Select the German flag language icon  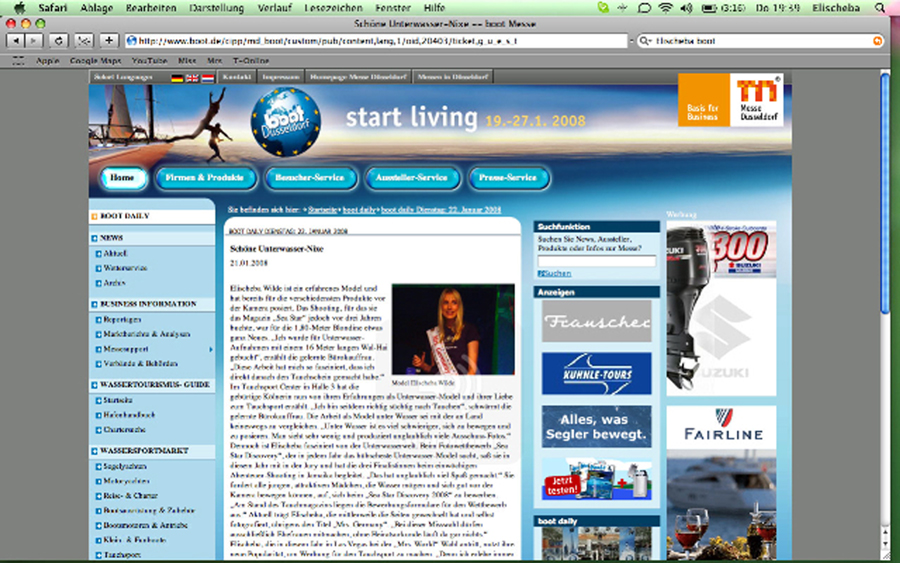pos(178,77)
